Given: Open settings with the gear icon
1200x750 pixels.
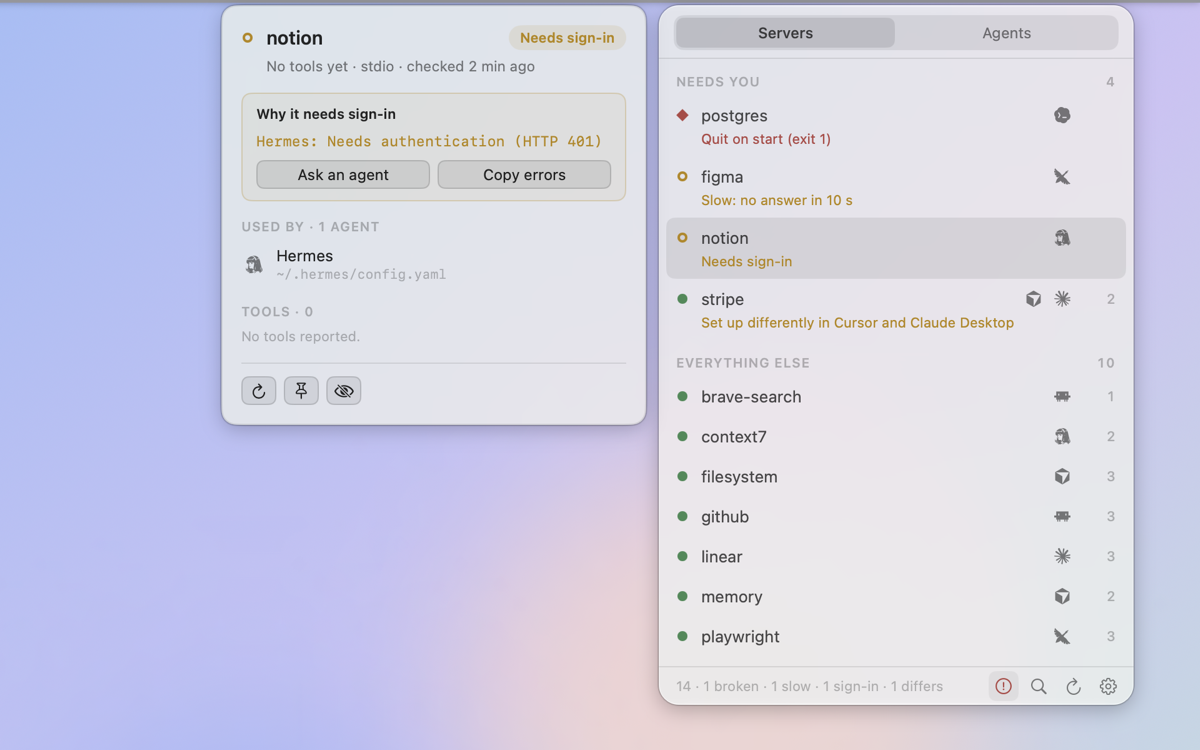Looking at the screenshot, I should (1108, 686).
